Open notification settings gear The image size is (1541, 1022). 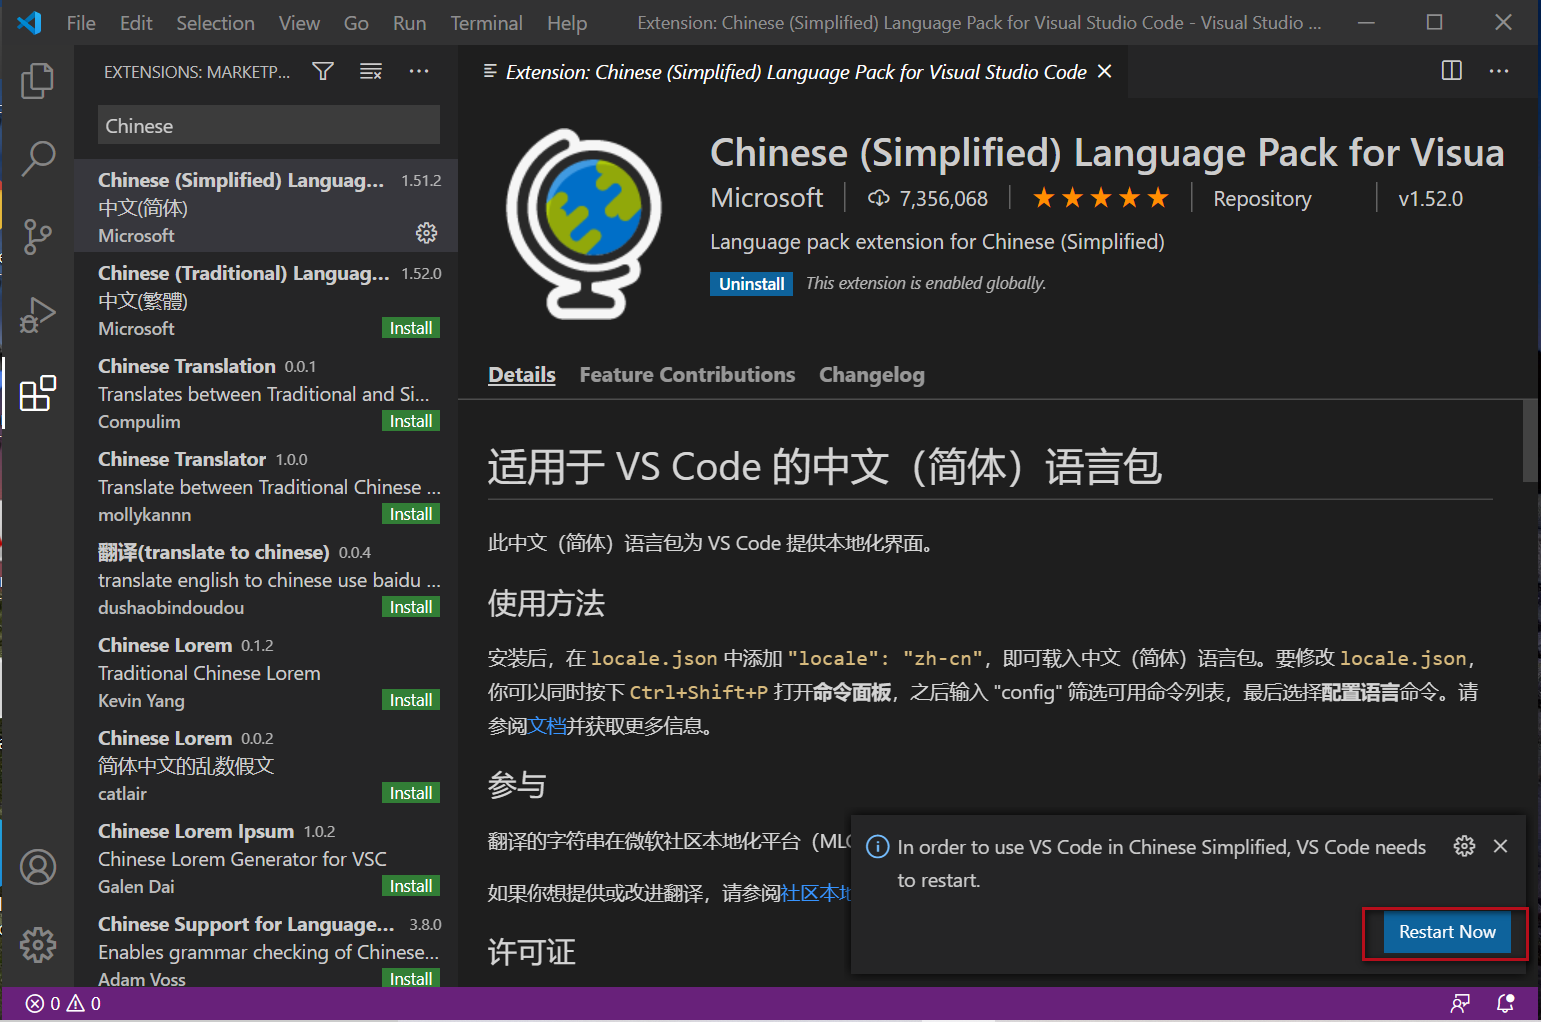[x=1464, y=846]
